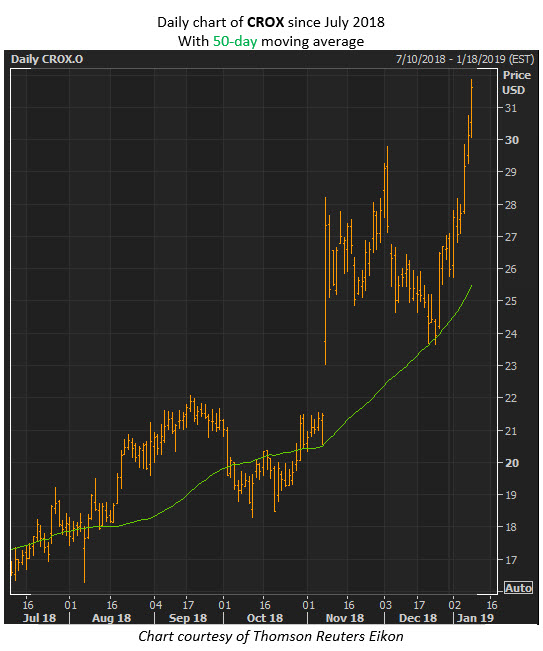The width and height of the screenshot is (543, 651).
Task: Click the 'Price USD' axis header
Action: tap(515, 83)
